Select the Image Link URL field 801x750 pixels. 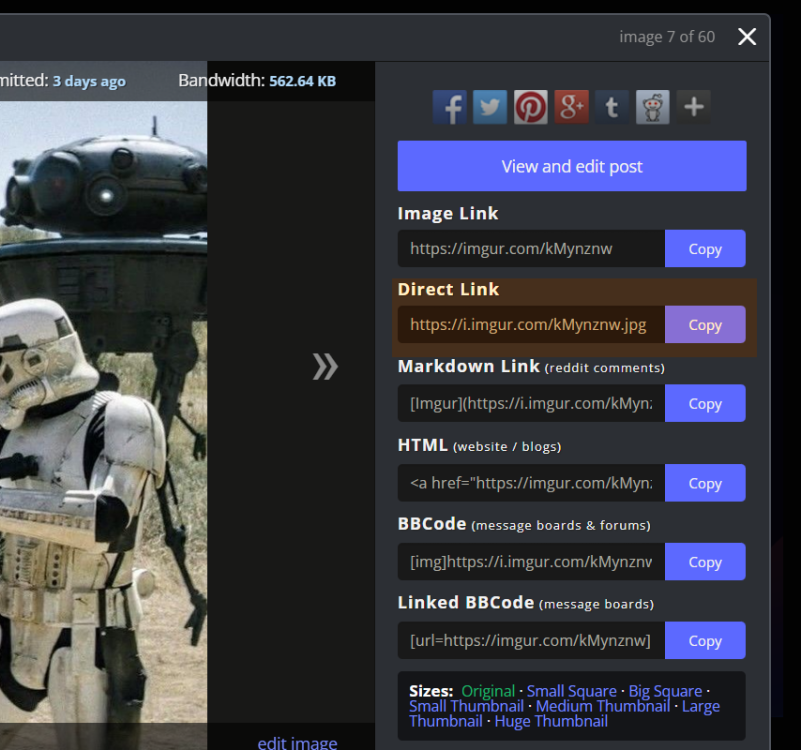531,249
